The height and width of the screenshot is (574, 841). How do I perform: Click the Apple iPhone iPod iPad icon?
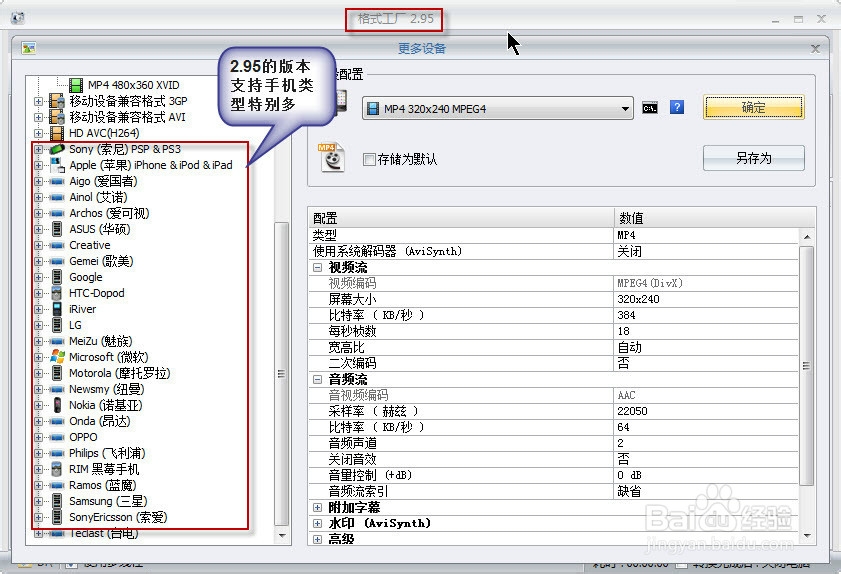[x=57, y=165]
